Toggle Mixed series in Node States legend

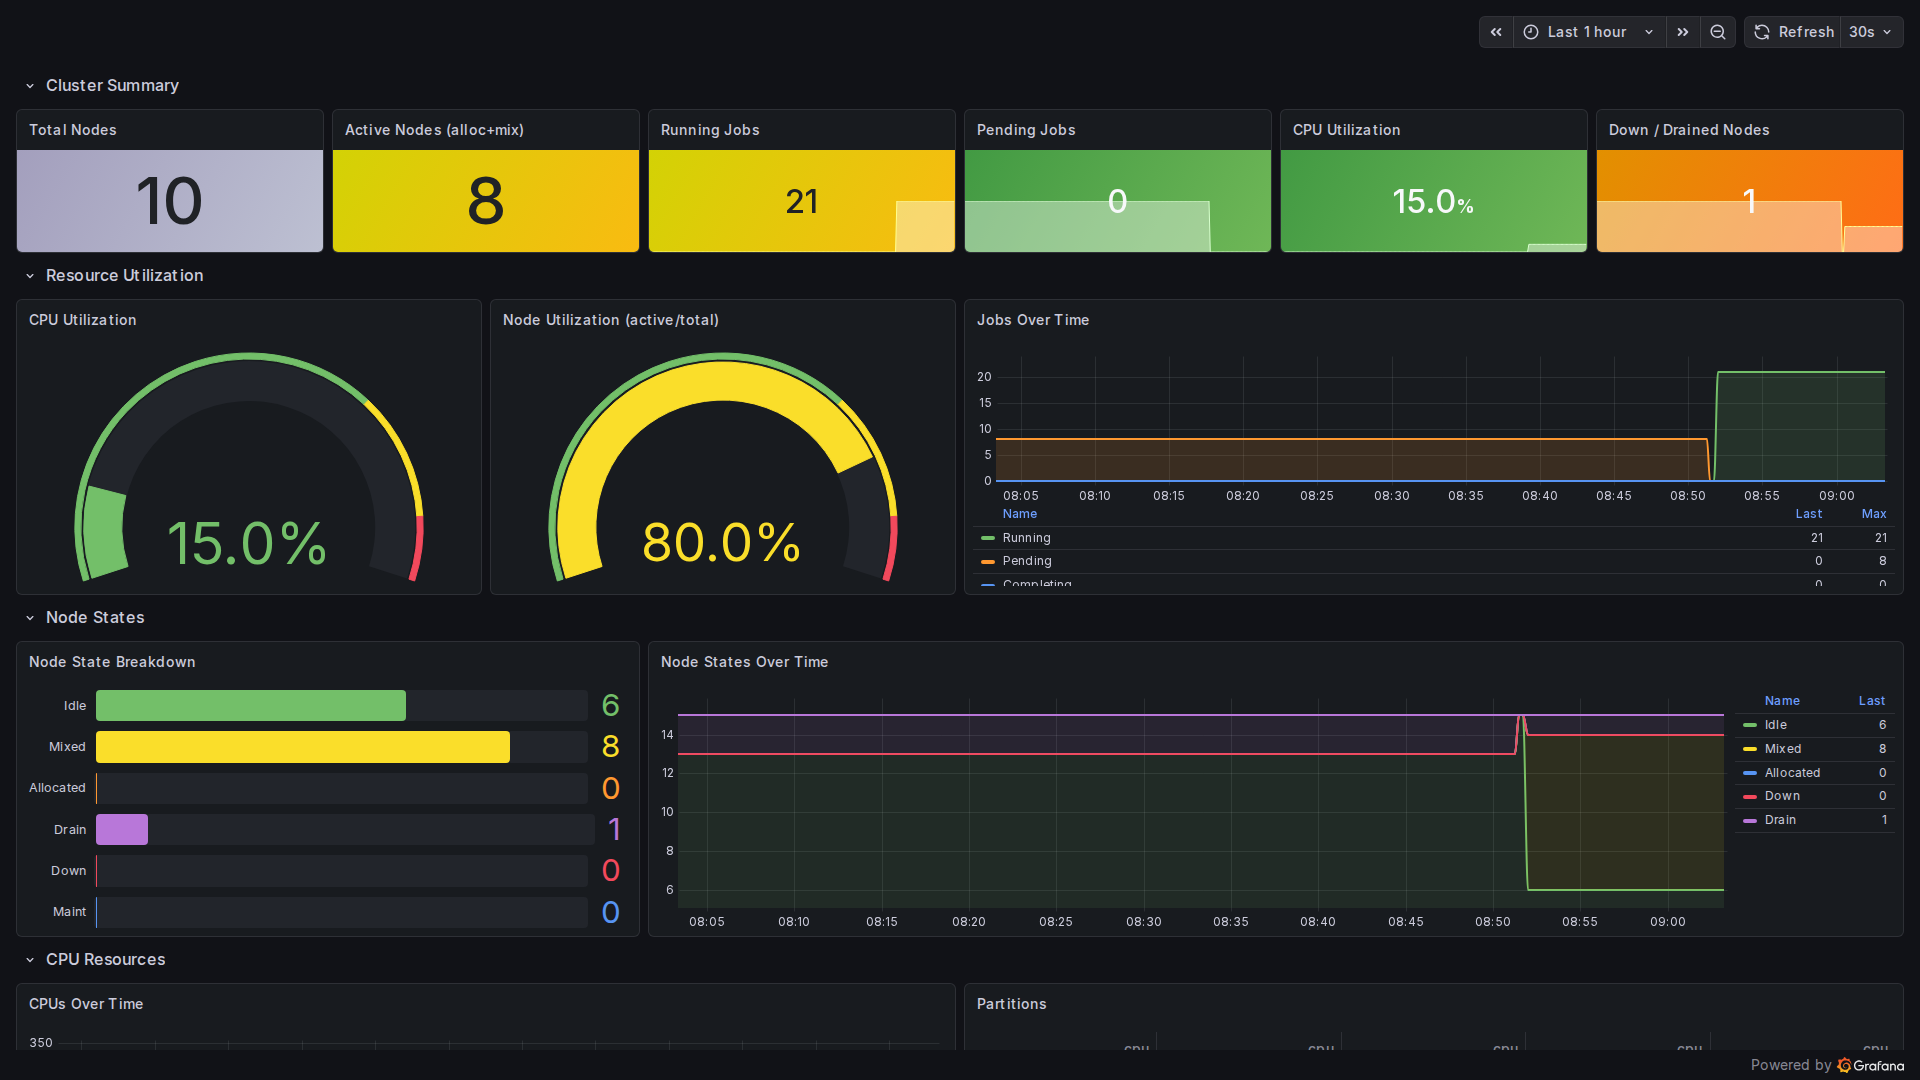(x=1783, y=749)
